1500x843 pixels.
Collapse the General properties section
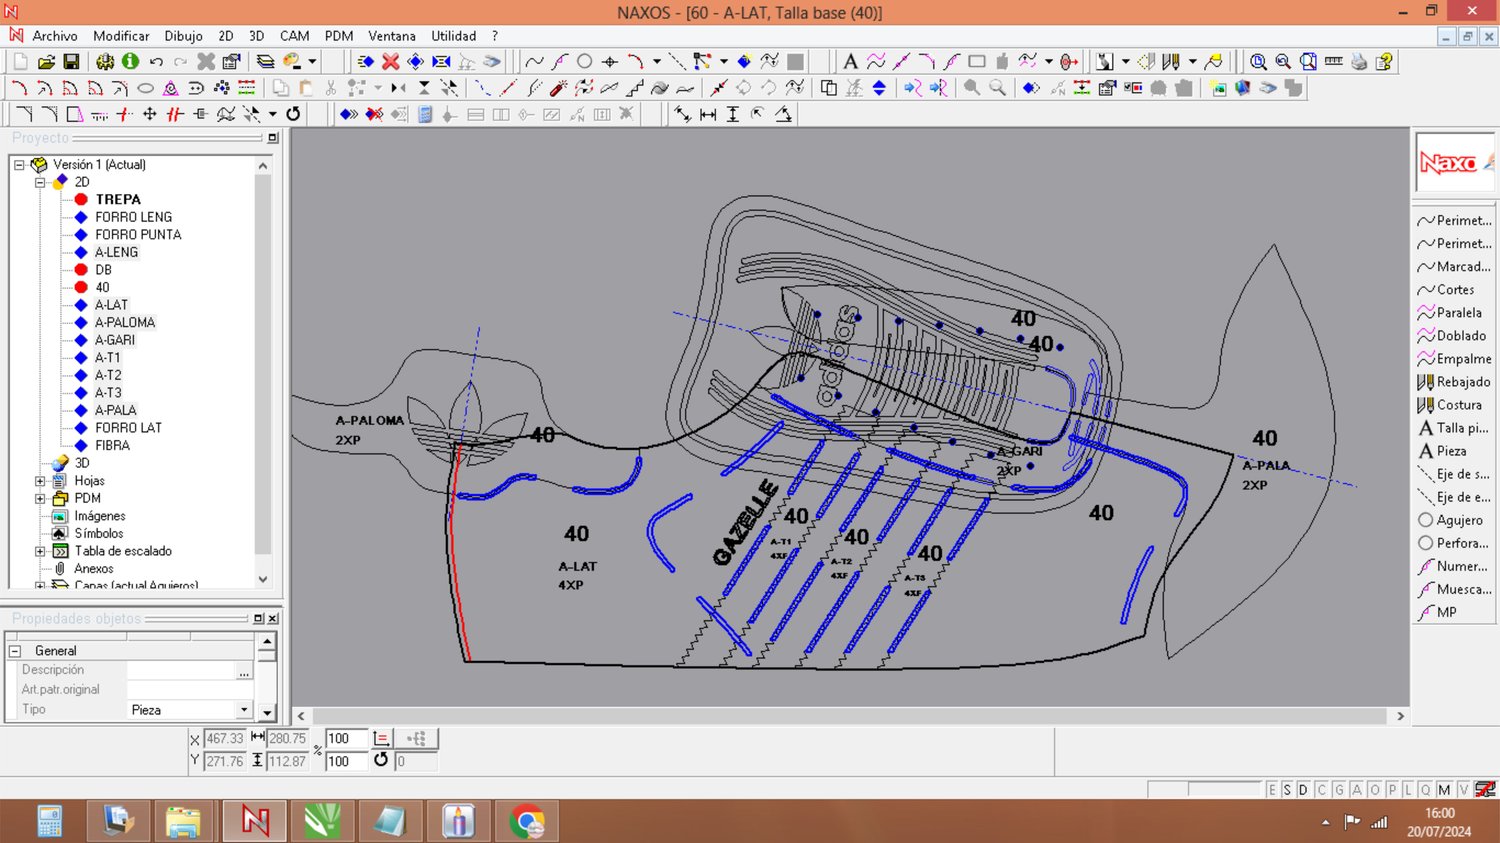[15, 651]
